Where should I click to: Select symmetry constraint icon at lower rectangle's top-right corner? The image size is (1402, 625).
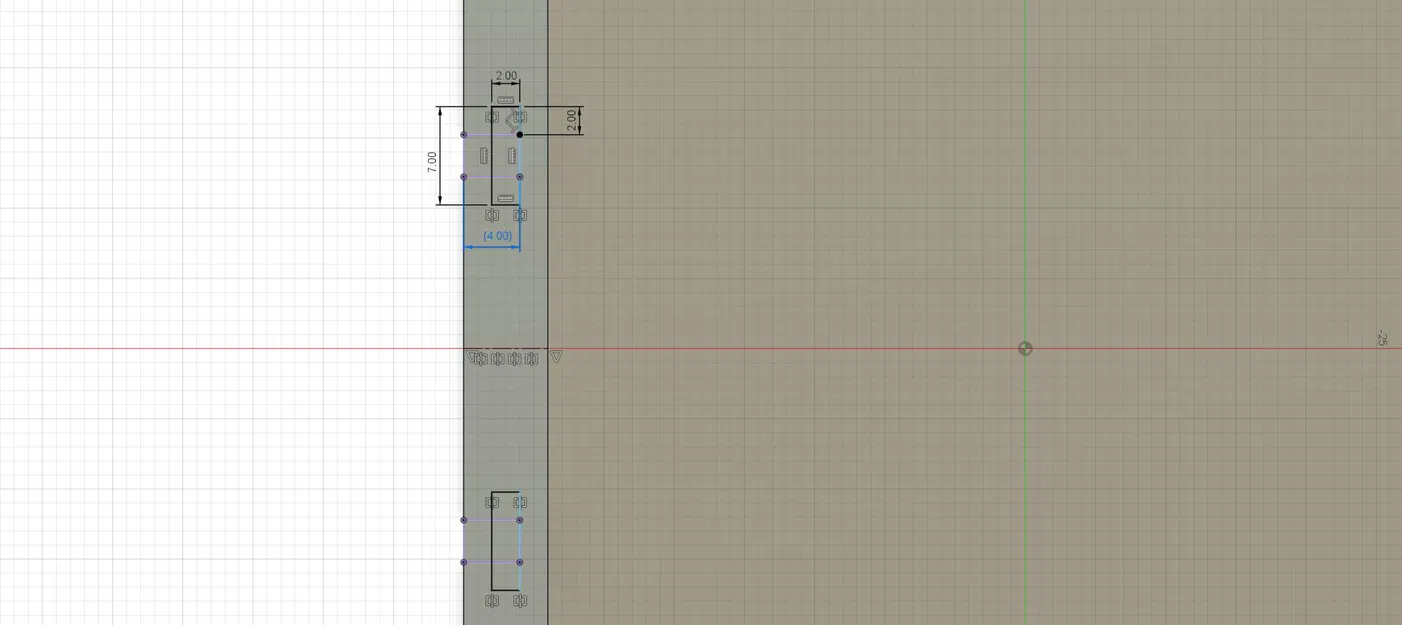(x=520, y=503)
